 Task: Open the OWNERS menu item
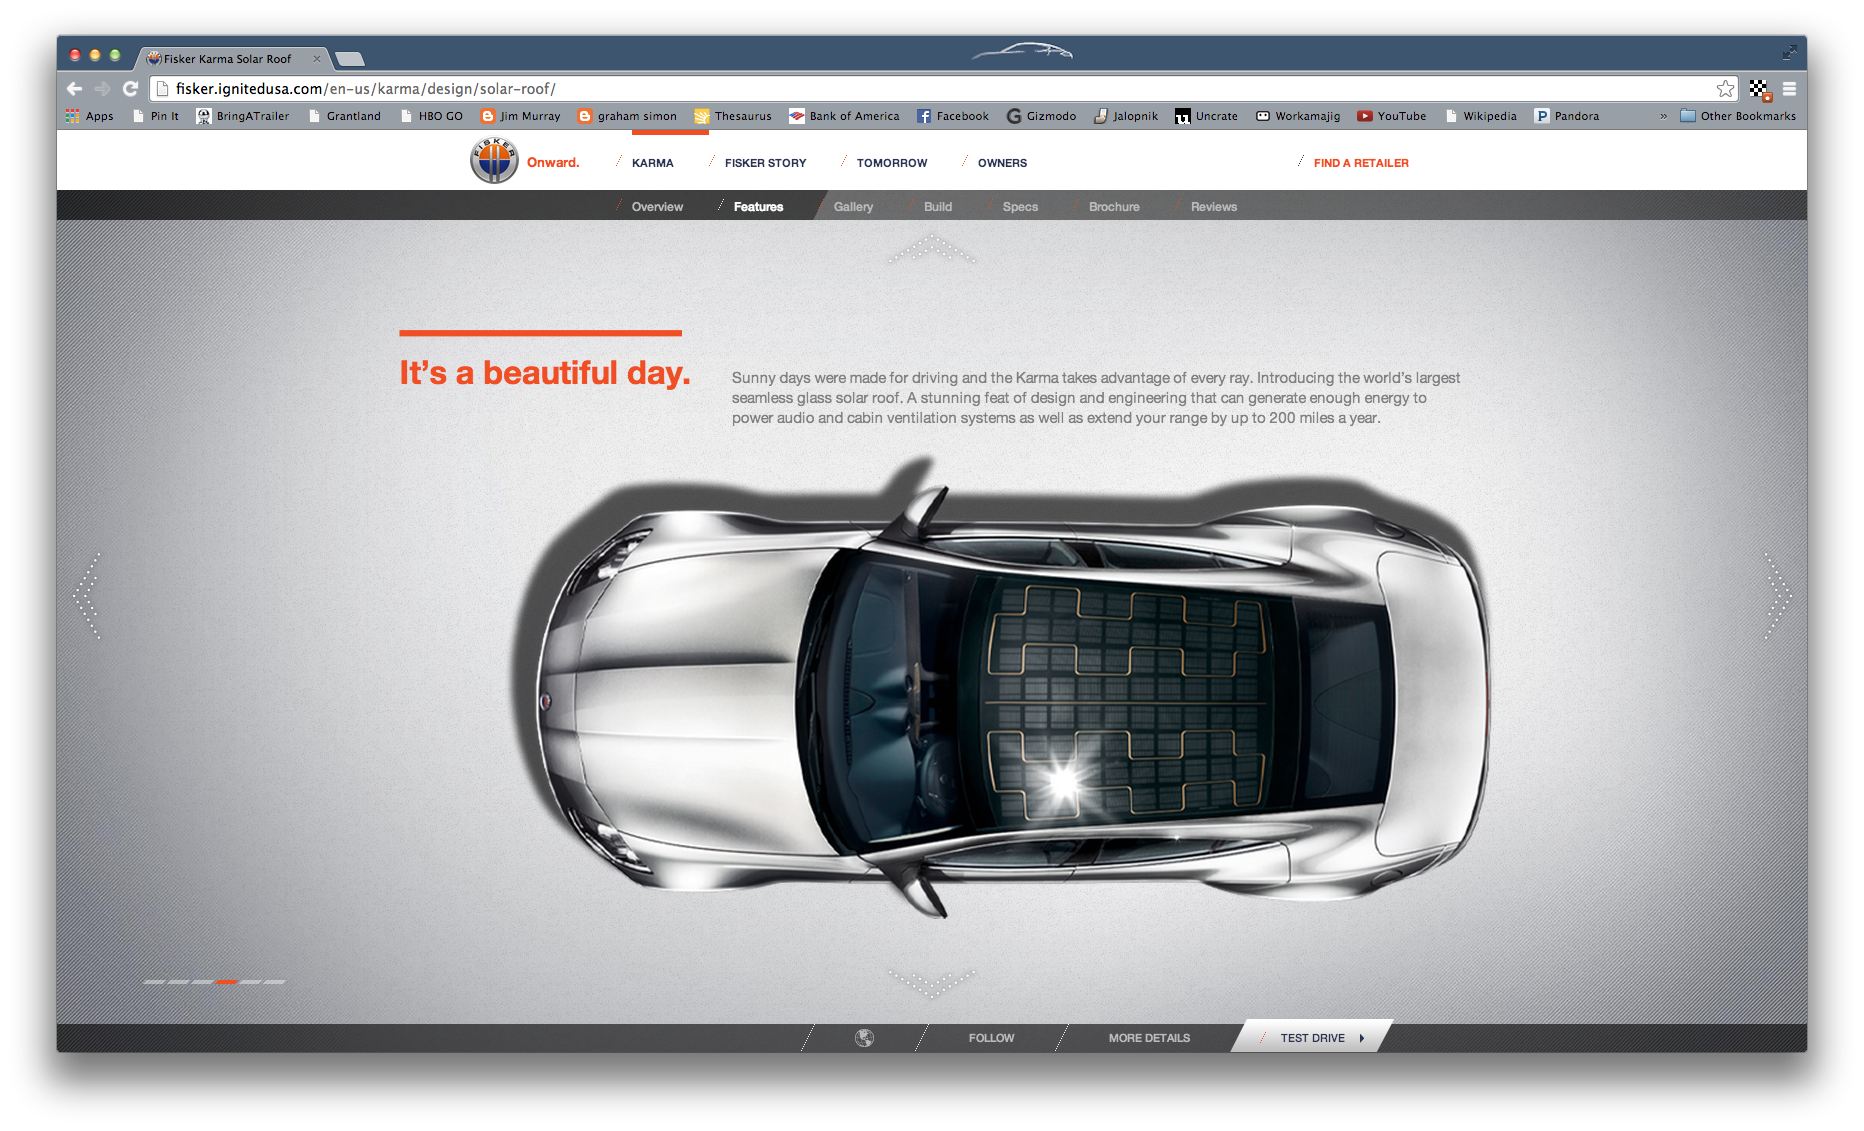click(1002, 163)
